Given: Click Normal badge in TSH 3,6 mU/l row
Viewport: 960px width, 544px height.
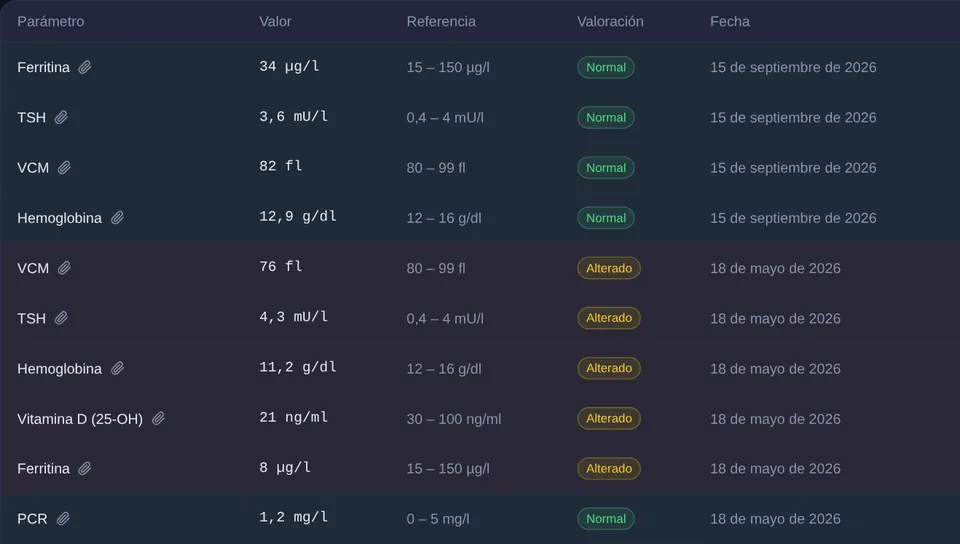Looking at the screenshot, I should (x=606, y=117).
